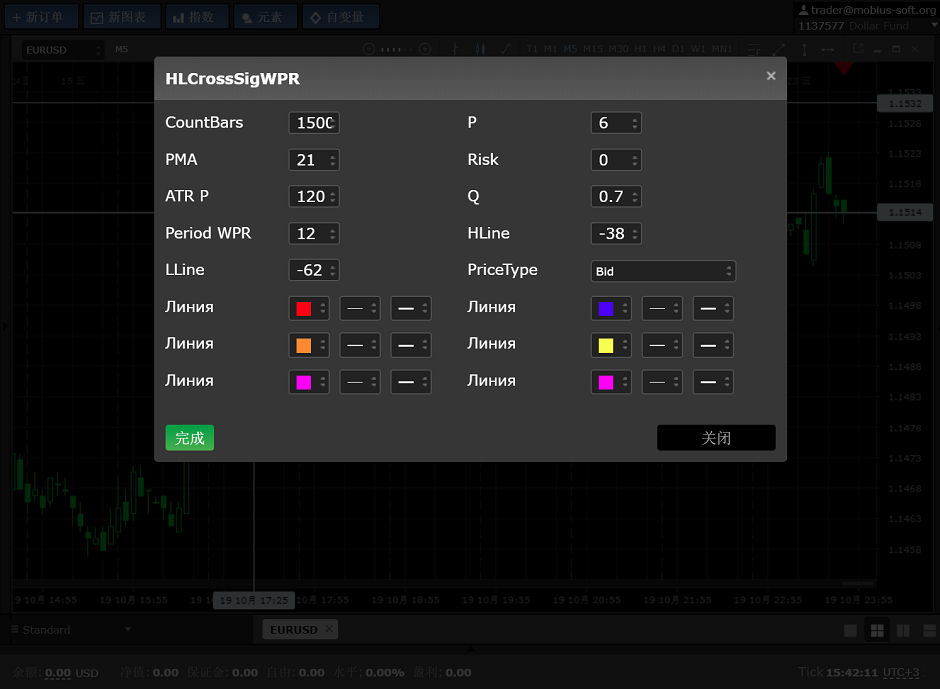Open line style dropdown beside yellow swatch
This screenshot has height=689, width=940.
point(662,345)
